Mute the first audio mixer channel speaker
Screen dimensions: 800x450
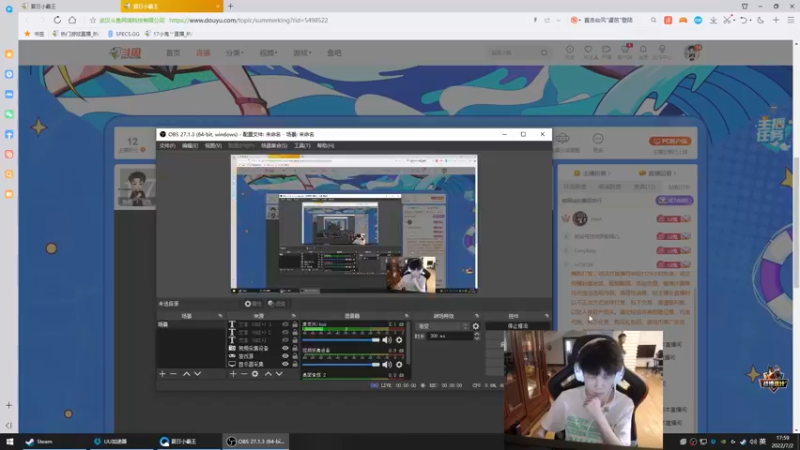pos(387,340)
